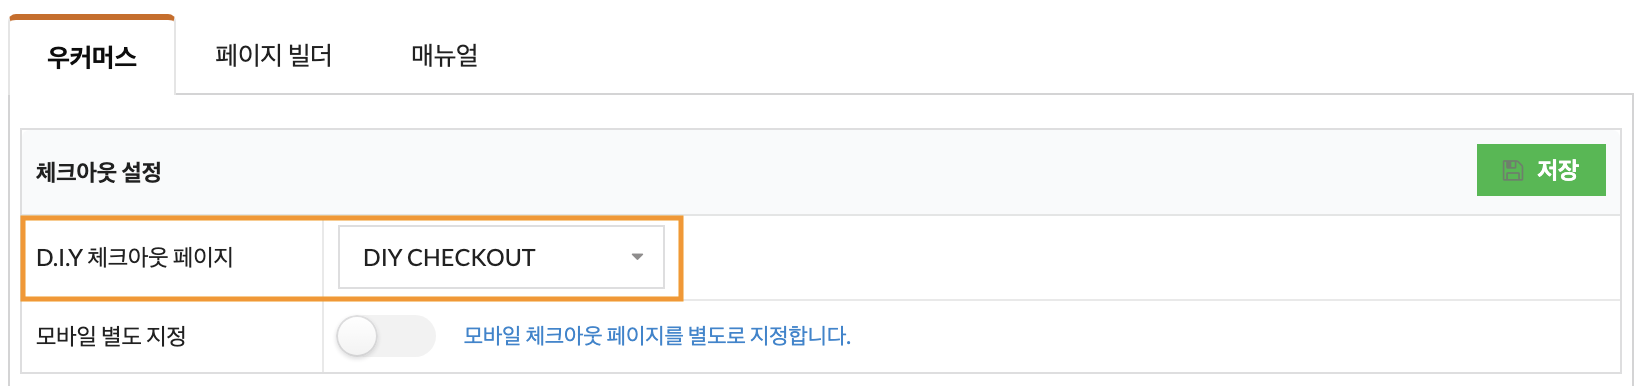The height and width of the screenshot is (386, 1642).
Task: Select the 우커머스 tab
Action: coord(92,57)
